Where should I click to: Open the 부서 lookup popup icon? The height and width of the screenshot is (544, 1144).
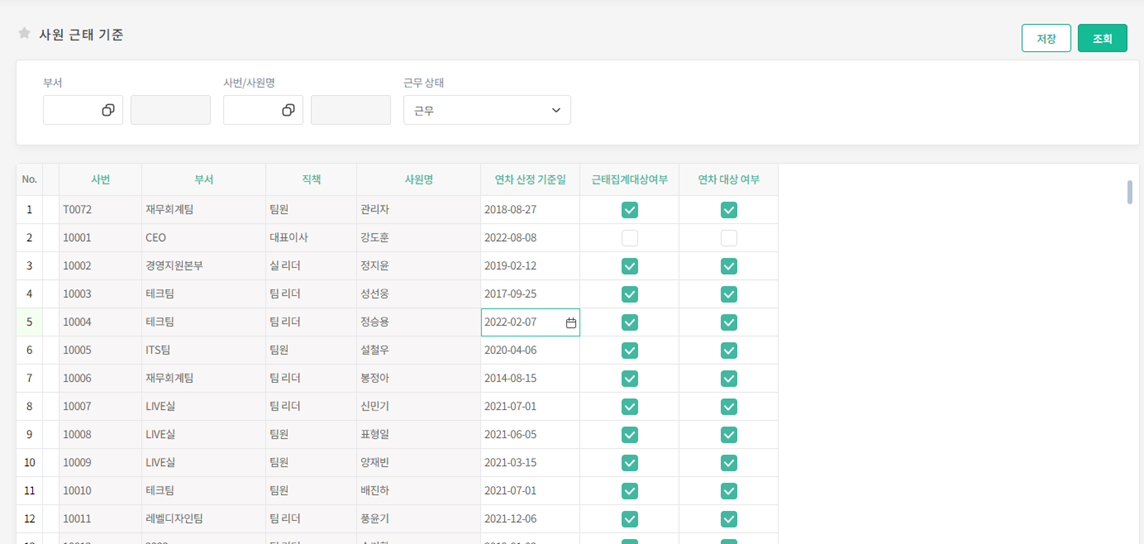108,110
